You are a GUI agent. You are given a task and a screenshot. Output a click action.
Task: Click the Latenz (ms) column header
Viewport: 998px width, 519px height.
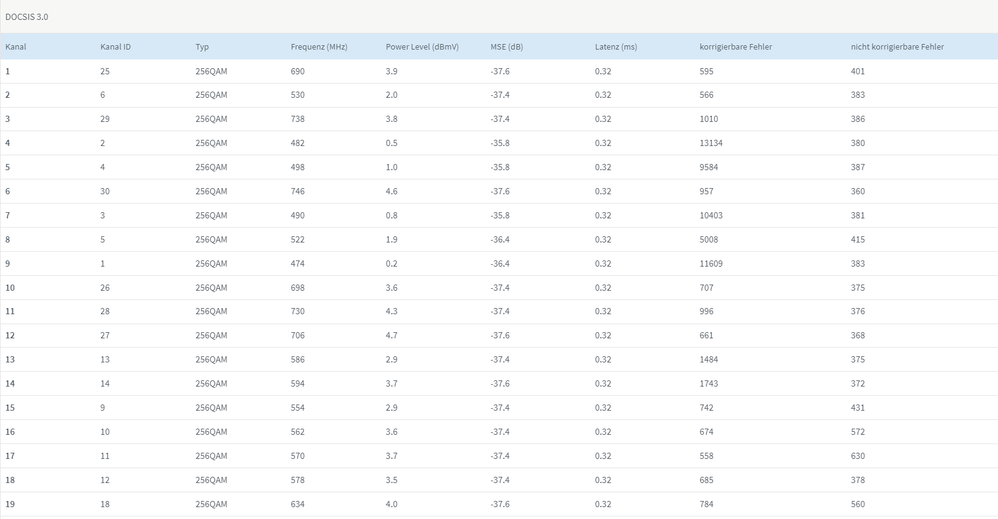(x=615, y=47)
